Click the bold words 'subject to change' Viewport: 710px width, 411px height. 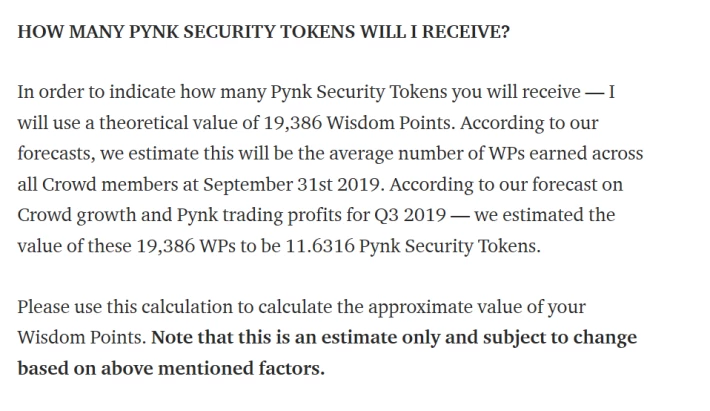click(x=560, y=338)
